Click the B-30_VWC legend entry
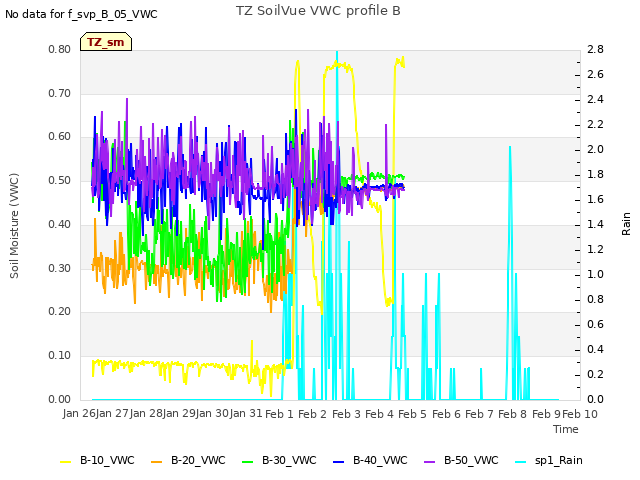 (279, 460)
